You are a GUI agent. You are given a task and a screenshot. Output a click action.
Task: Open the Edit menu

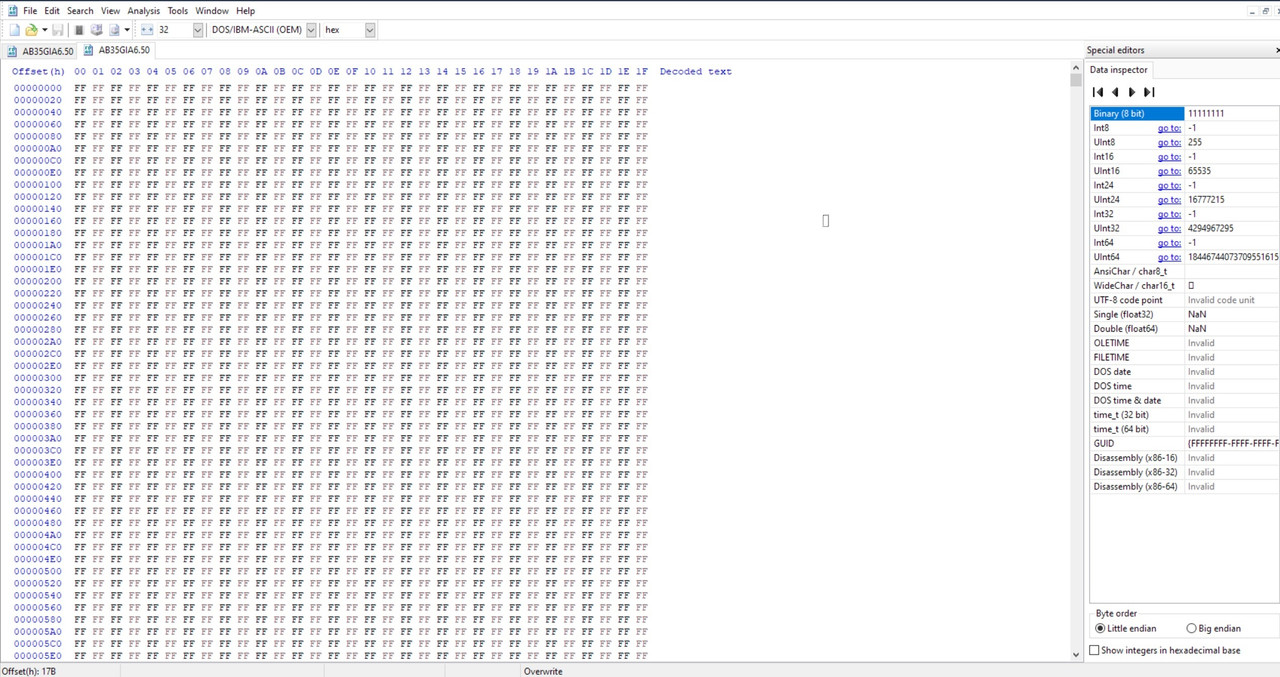[52, 11]
